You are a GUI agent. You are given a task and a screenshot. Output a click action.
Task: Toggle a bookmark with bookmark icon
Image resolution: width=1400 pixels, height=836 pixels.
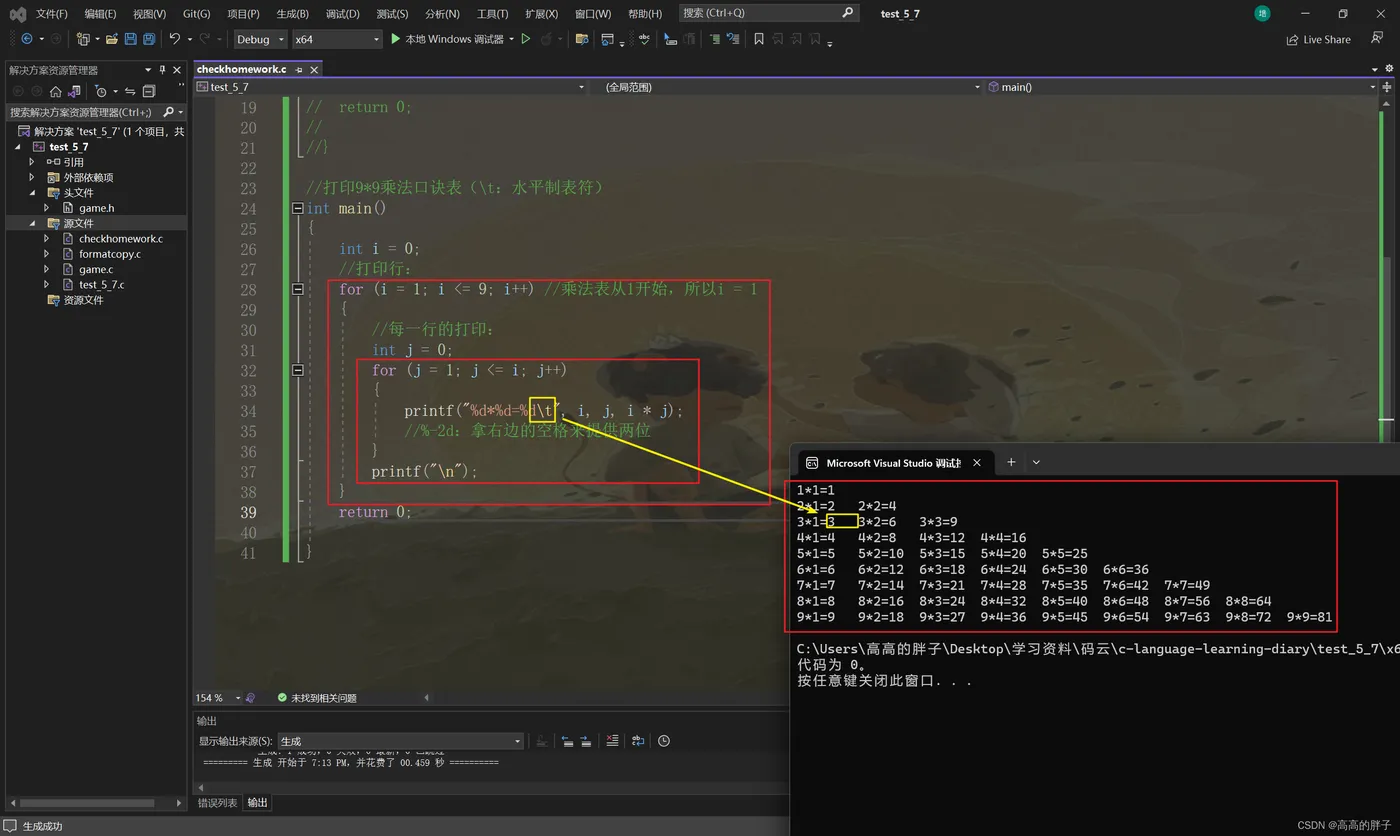(x=759, y=39)
